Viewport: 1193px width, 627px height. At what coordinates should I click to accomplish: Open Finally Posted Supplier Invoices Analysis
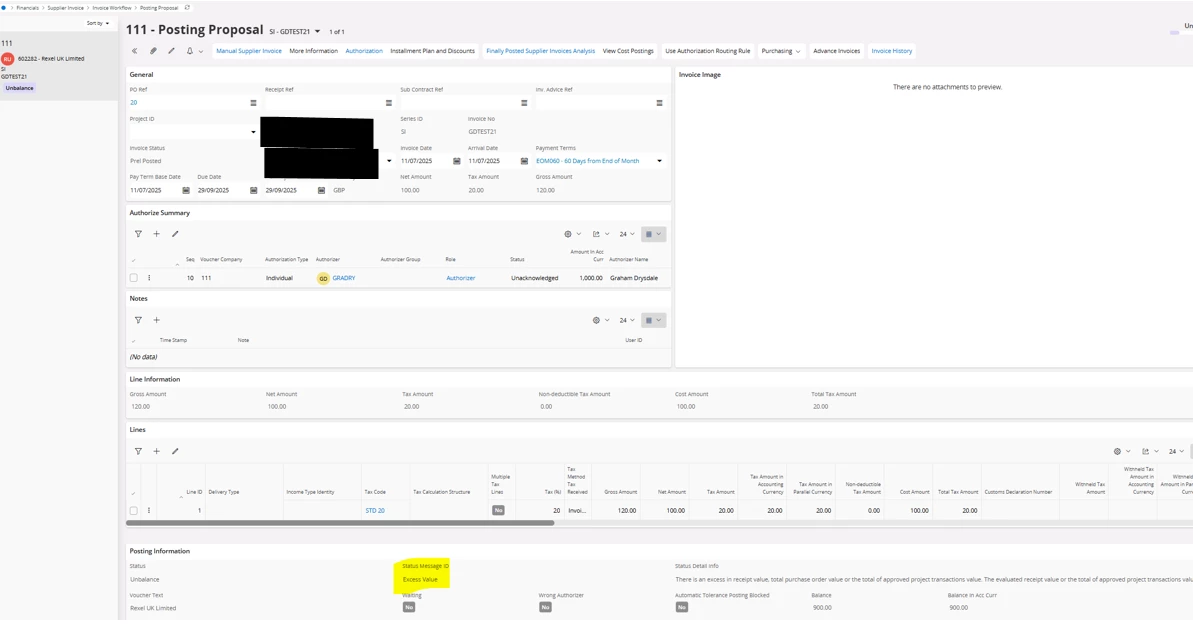tap(540, 51)
